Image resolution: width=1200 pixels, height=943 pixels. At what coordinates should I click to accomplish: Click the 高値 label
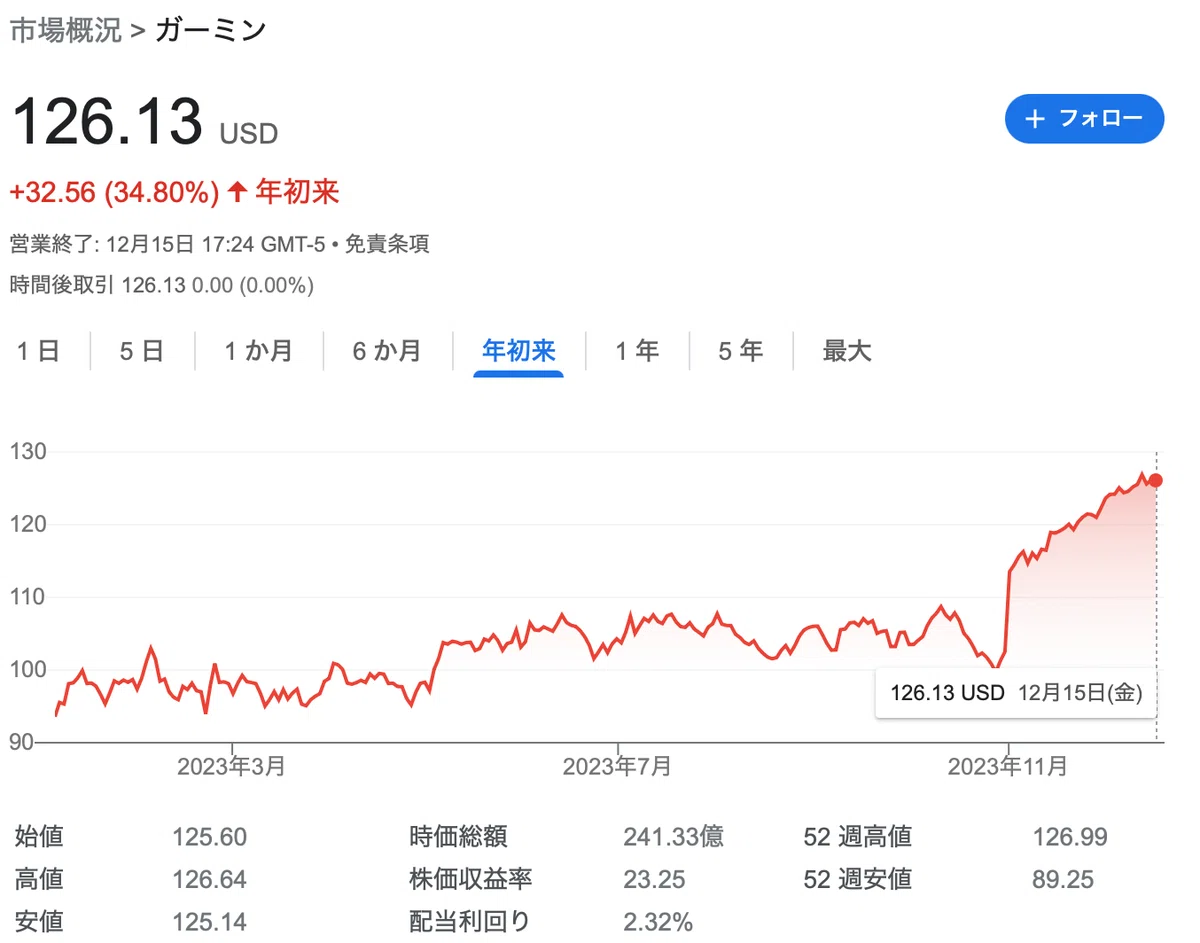tap(39, 879)
